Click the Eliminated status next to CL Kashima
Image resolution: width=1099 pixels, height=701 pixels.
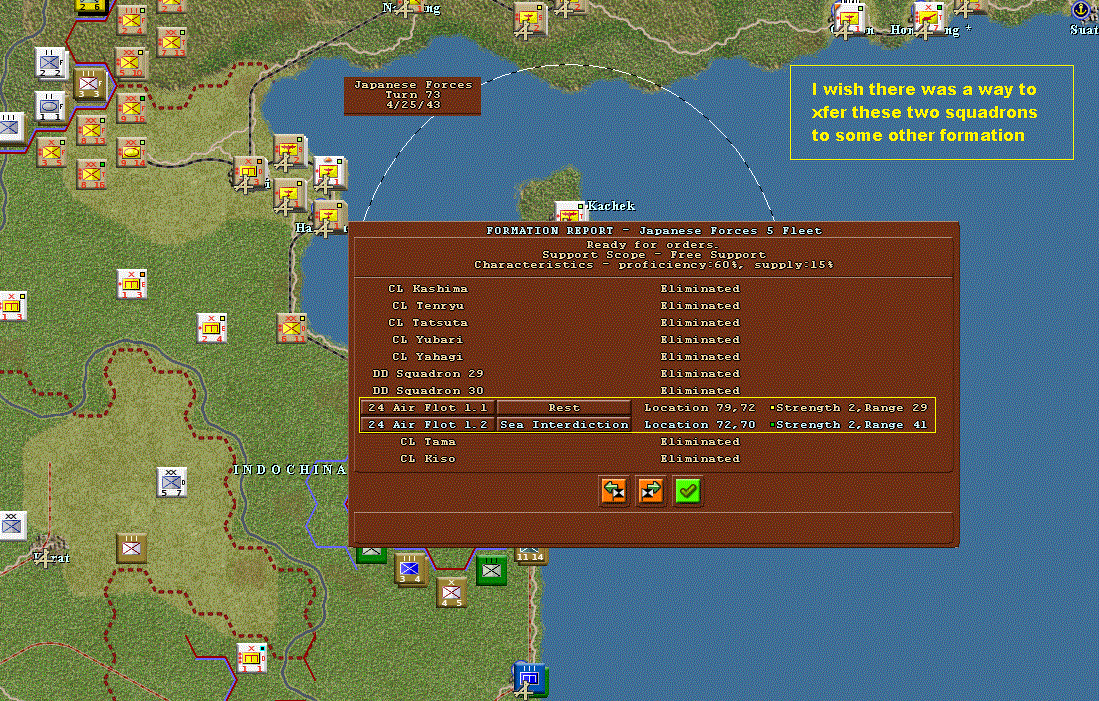(699, 288)
